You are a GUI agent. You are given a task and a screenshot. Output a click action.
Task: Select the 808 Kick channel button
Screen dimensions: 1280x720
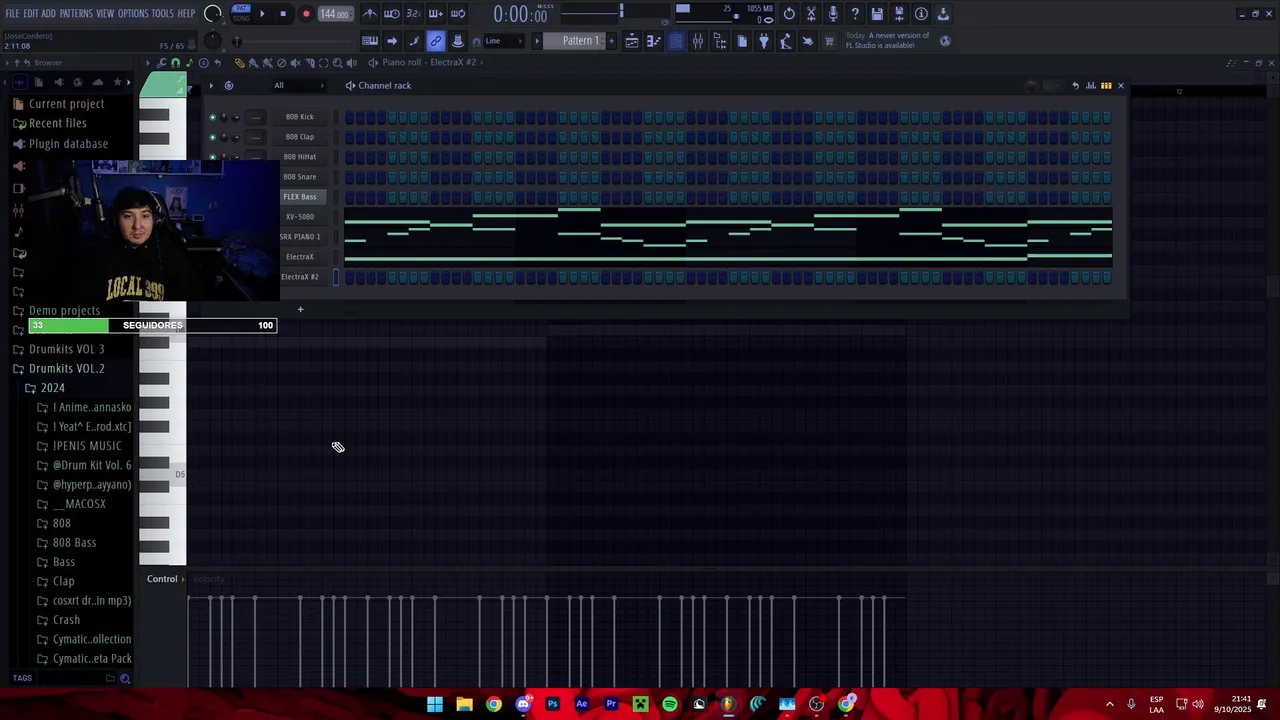point(300,117)
